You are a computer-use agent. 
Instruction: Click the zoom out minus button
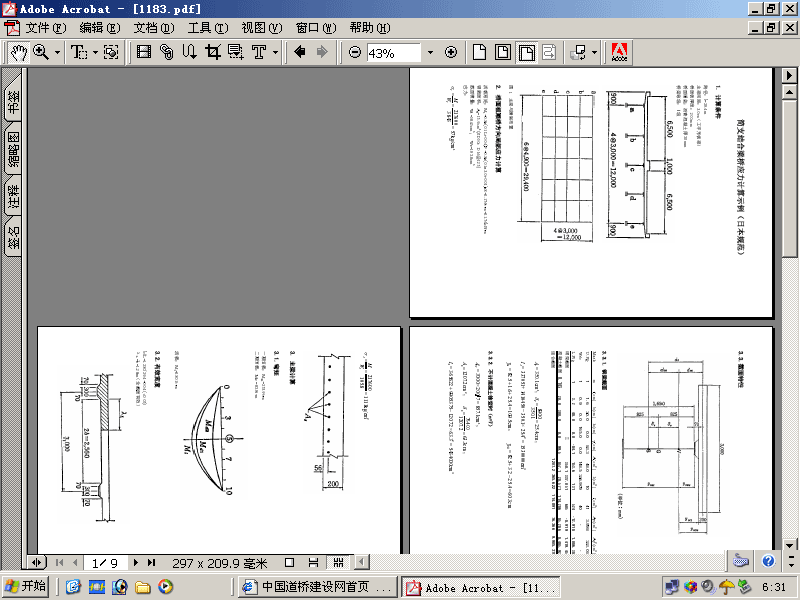(355, 52)
